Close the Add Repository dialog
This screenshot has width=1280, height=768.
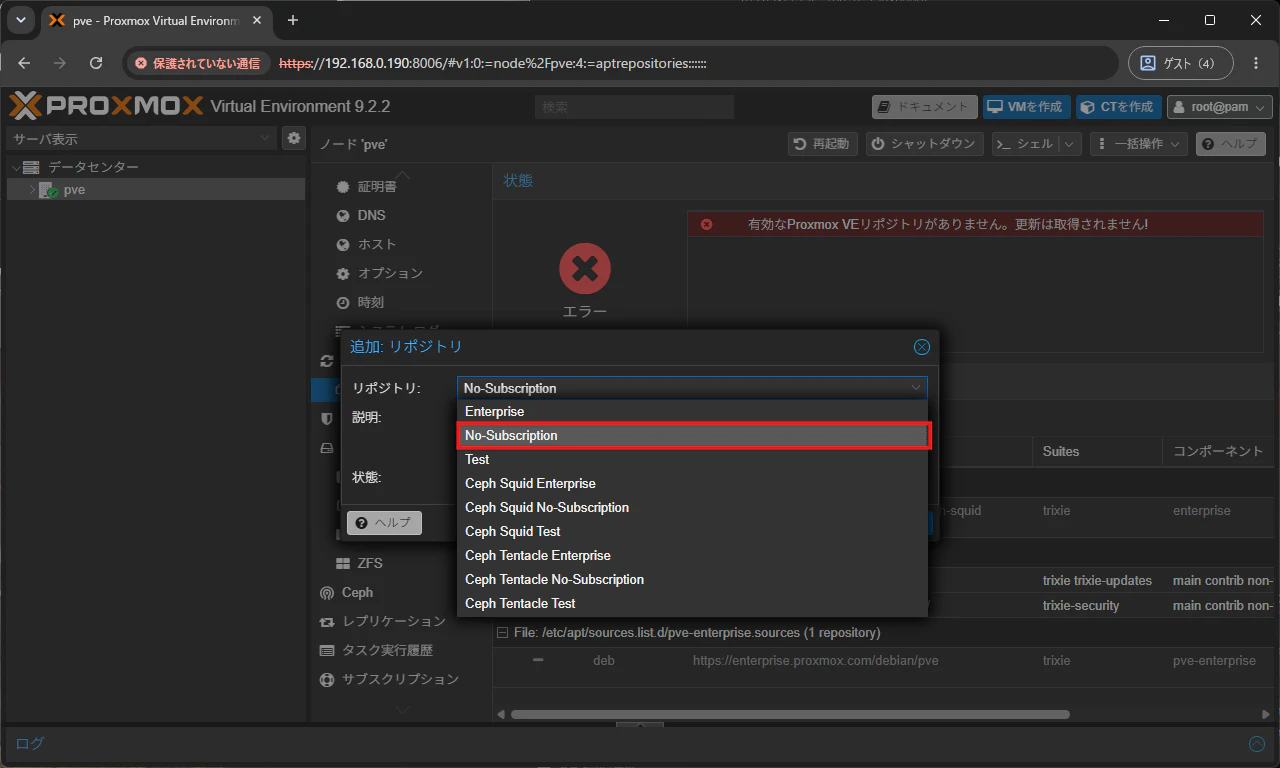tap(922, 347)
